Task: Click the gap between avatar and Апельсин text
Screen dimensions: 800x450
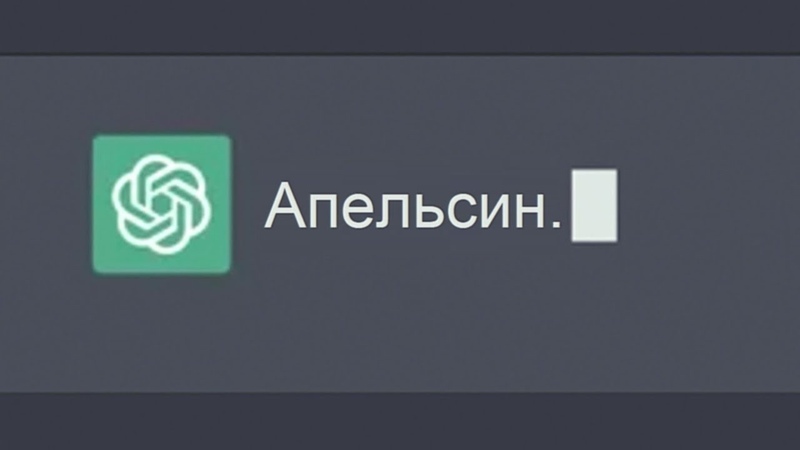Action: (x=248, y=205)
